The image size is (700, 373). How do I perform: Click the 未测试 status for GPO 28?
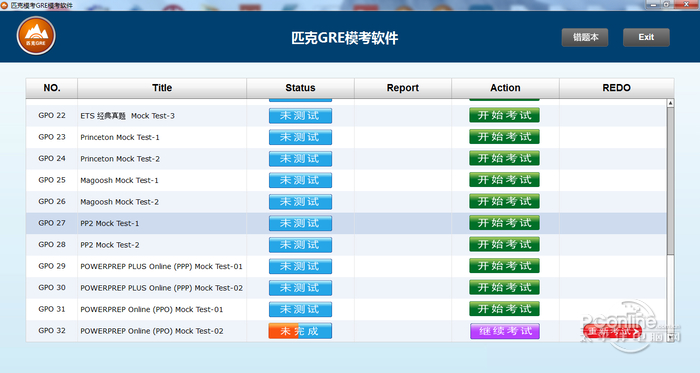pos(300,245)
